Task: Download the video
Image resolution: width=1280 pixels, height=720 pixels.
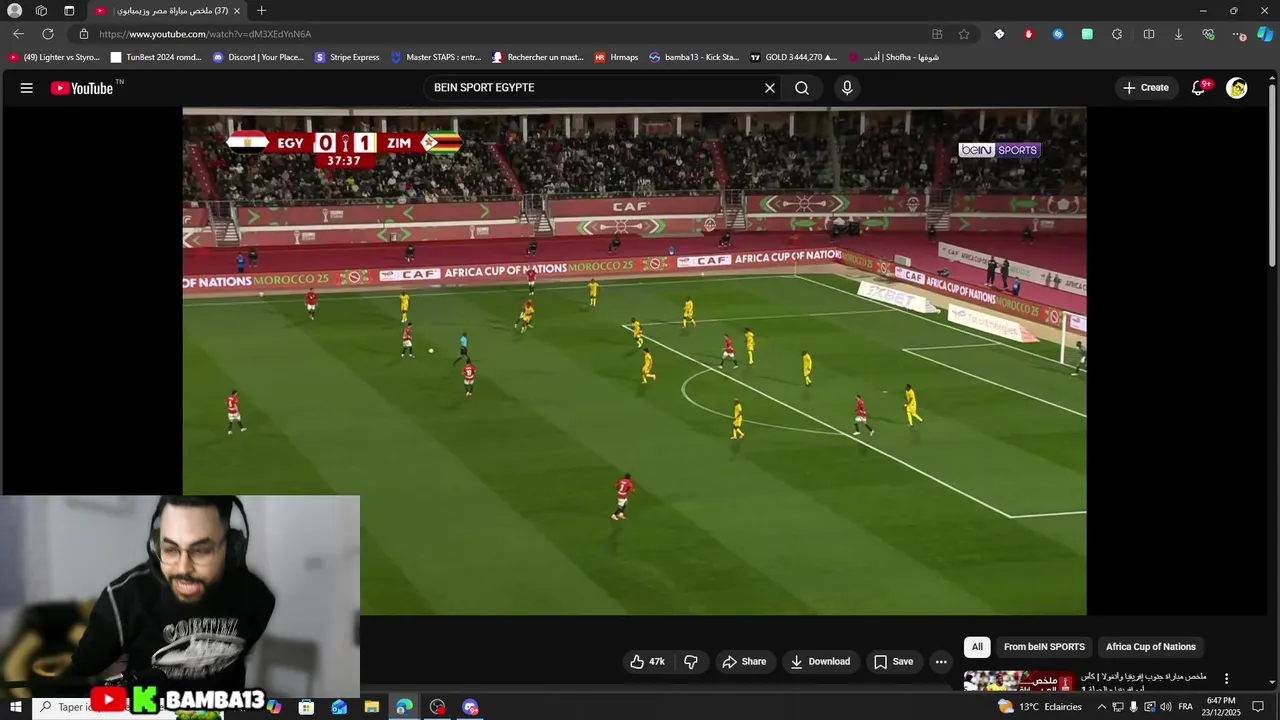Action: coord(820,662)
